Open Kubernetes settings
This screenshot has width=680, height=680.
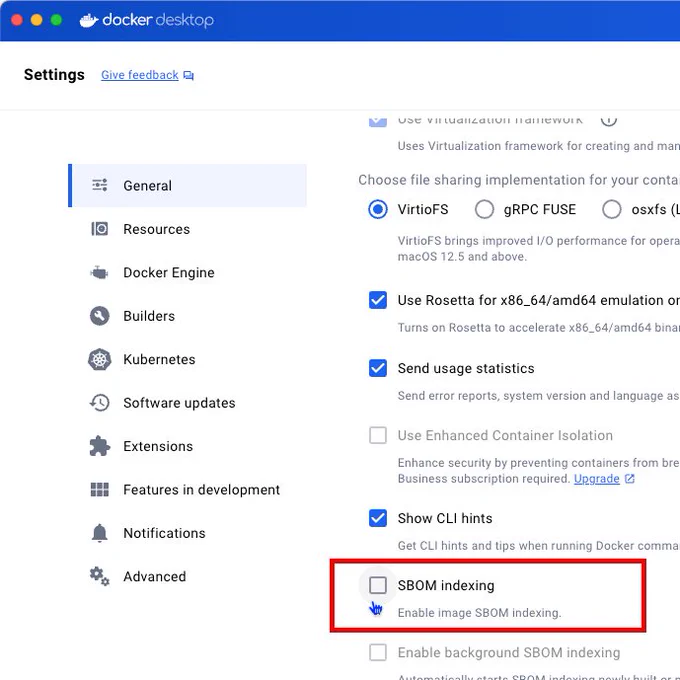[188, 359]
